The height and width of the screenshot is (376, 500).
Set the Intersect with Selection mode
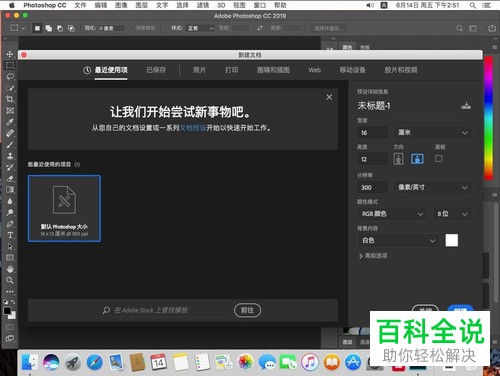71,28
